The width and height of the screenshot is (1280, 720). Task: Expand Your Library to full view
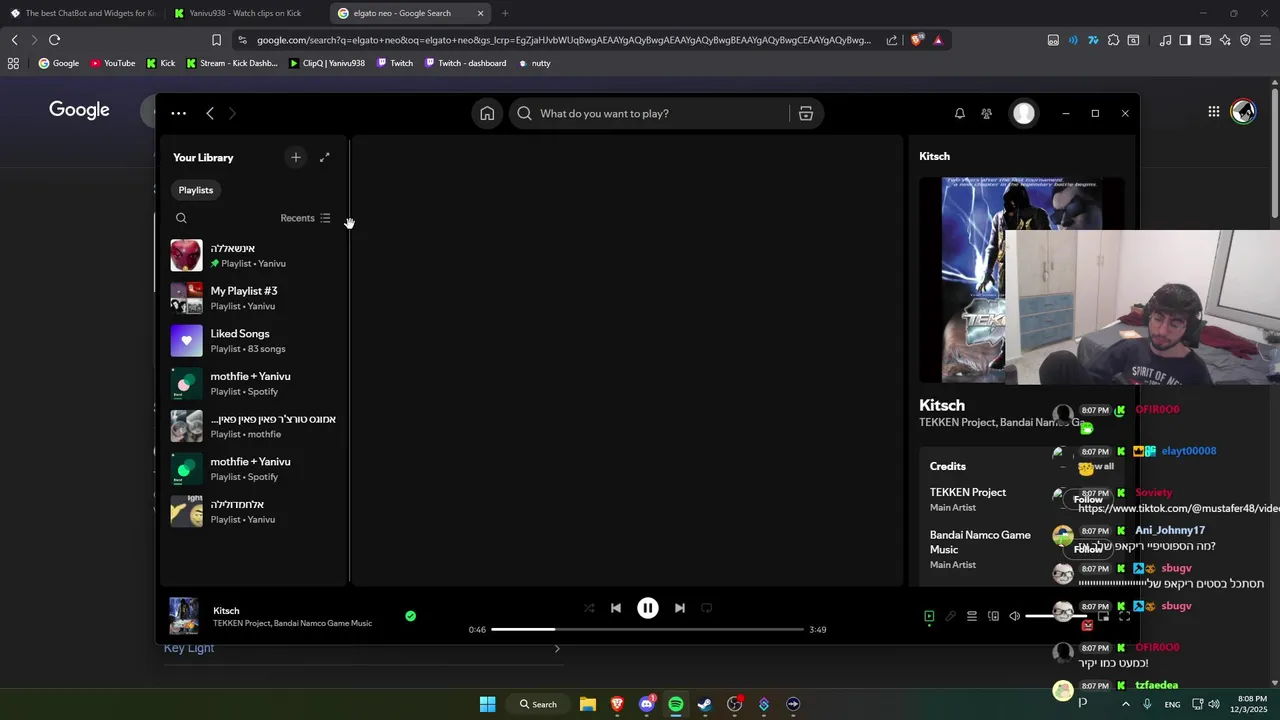pyautogui.click(x=324, y=157)
